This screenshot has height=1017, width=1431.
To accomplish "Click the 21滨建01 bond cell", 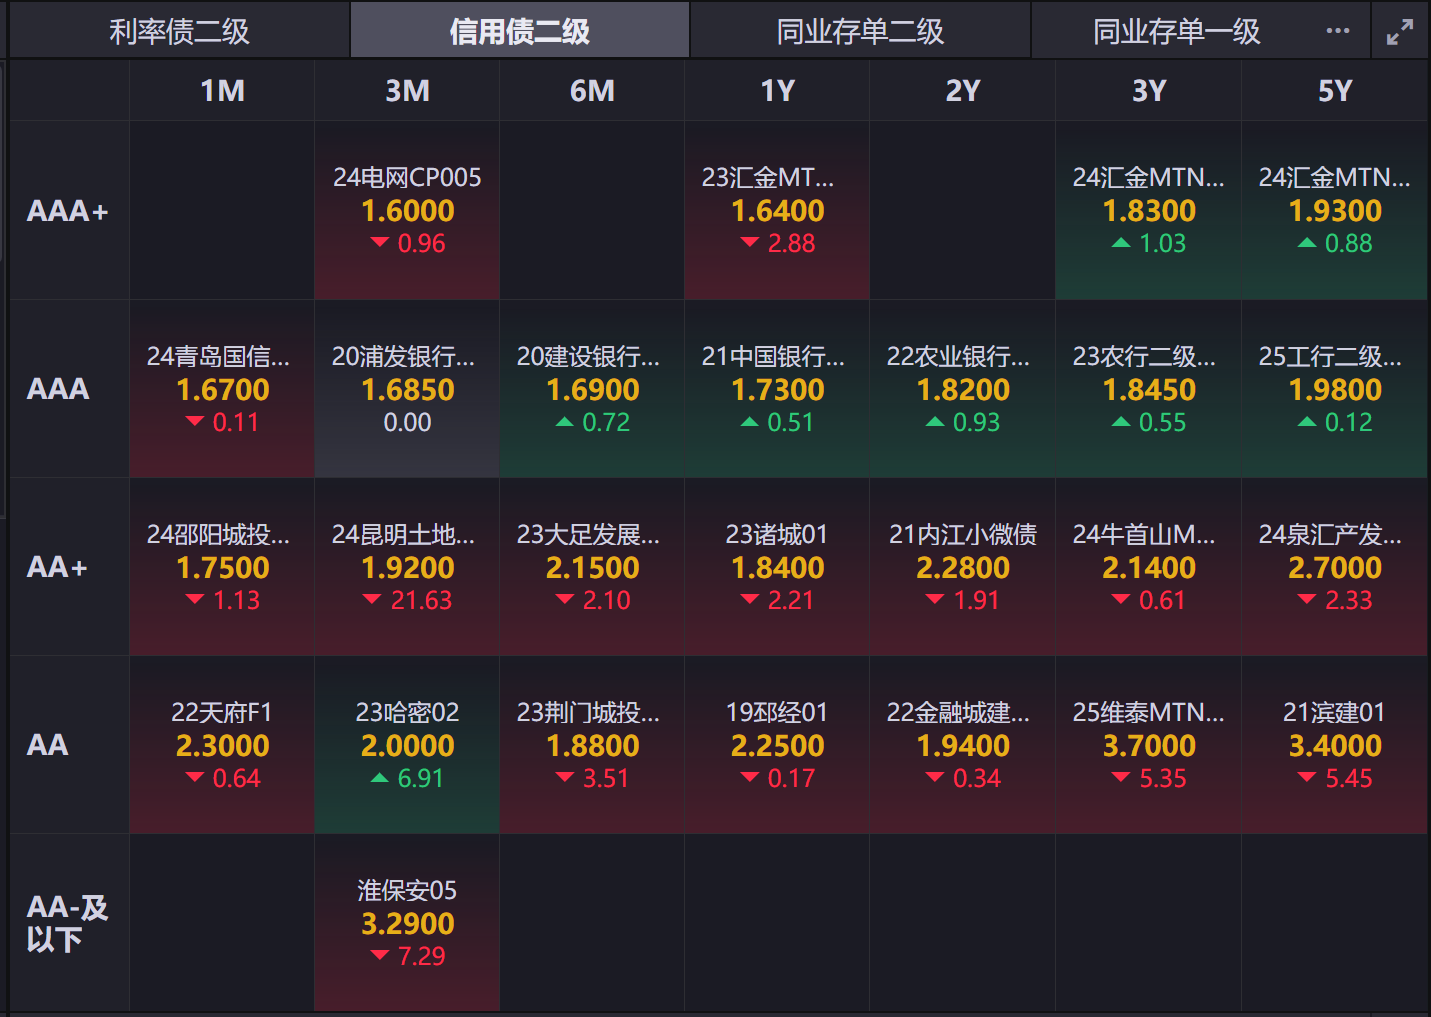I will [x=1334, y=745].
